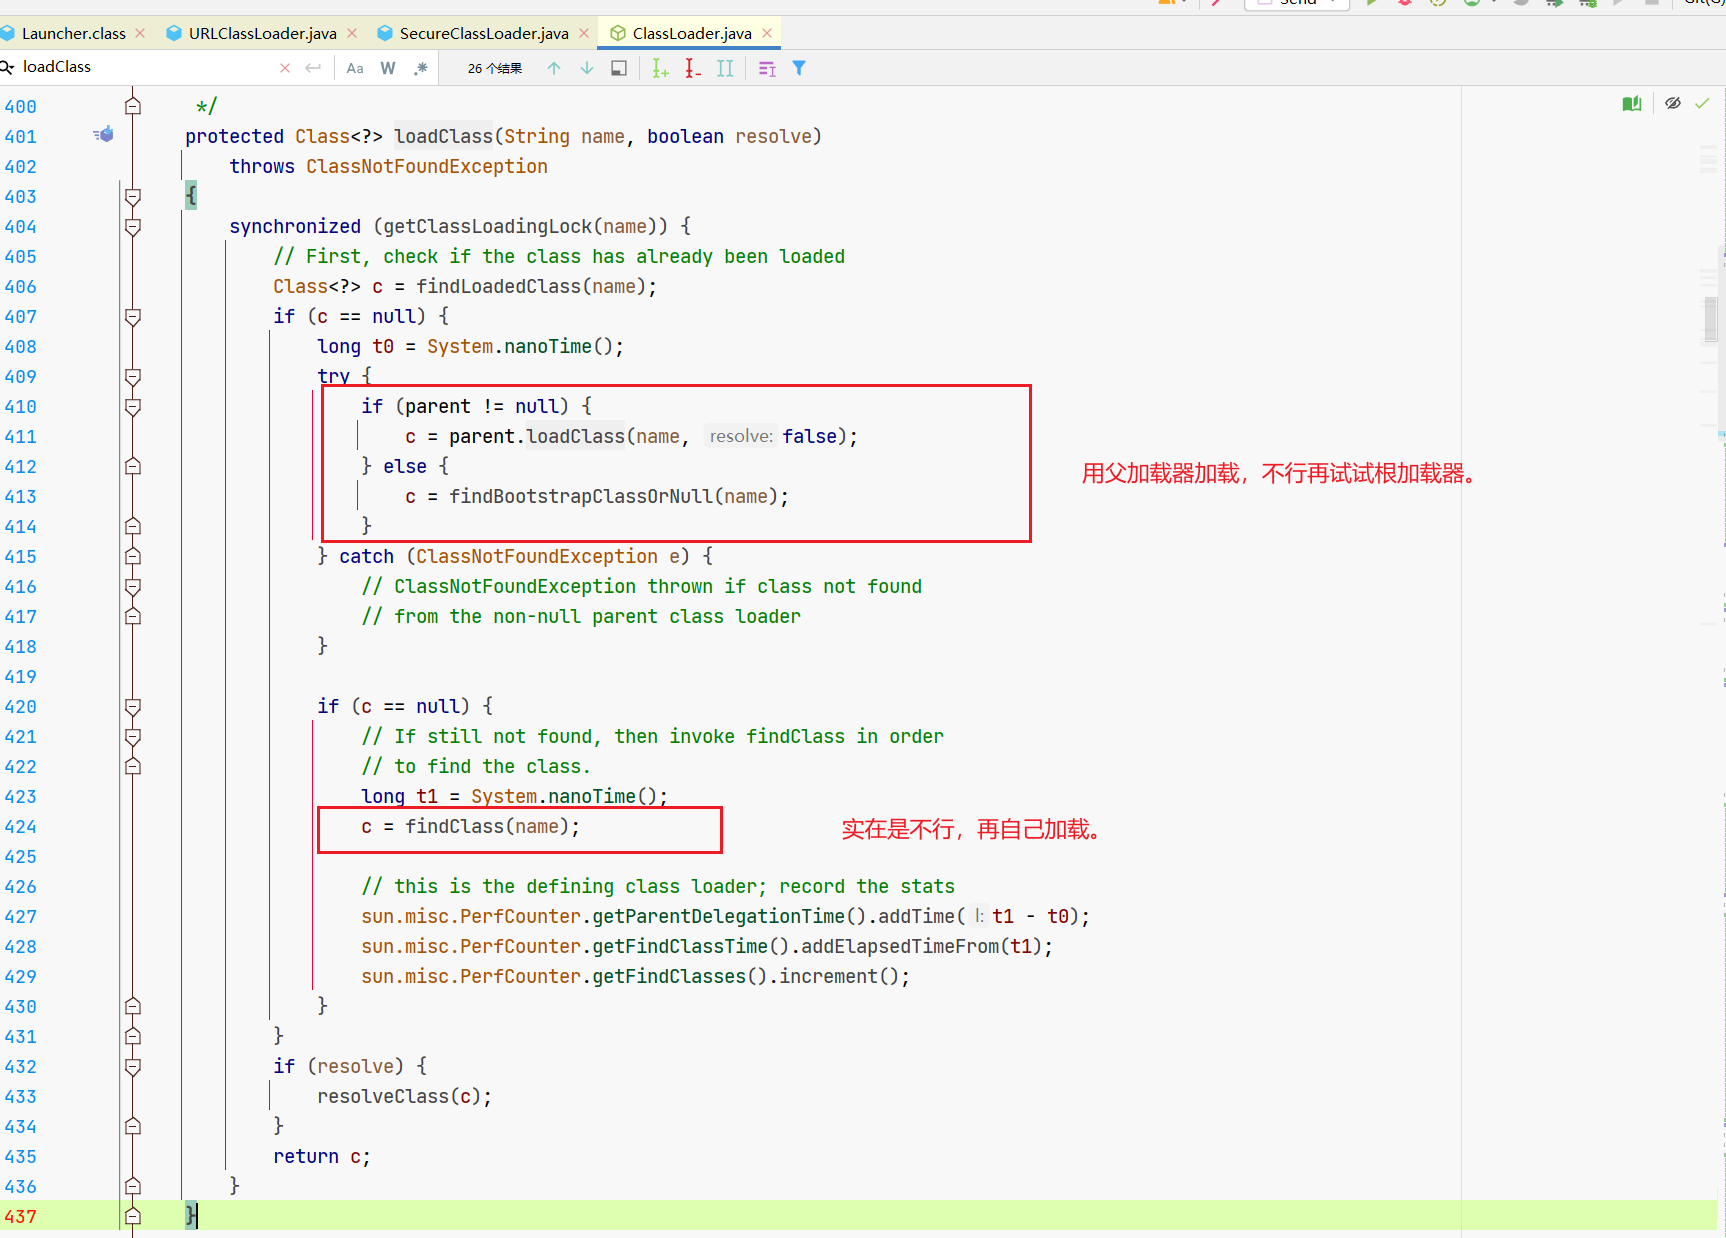Click line number 437 in the gutter
Viewport: 1726px width, 1238px height.
(x=20, y=1217)
